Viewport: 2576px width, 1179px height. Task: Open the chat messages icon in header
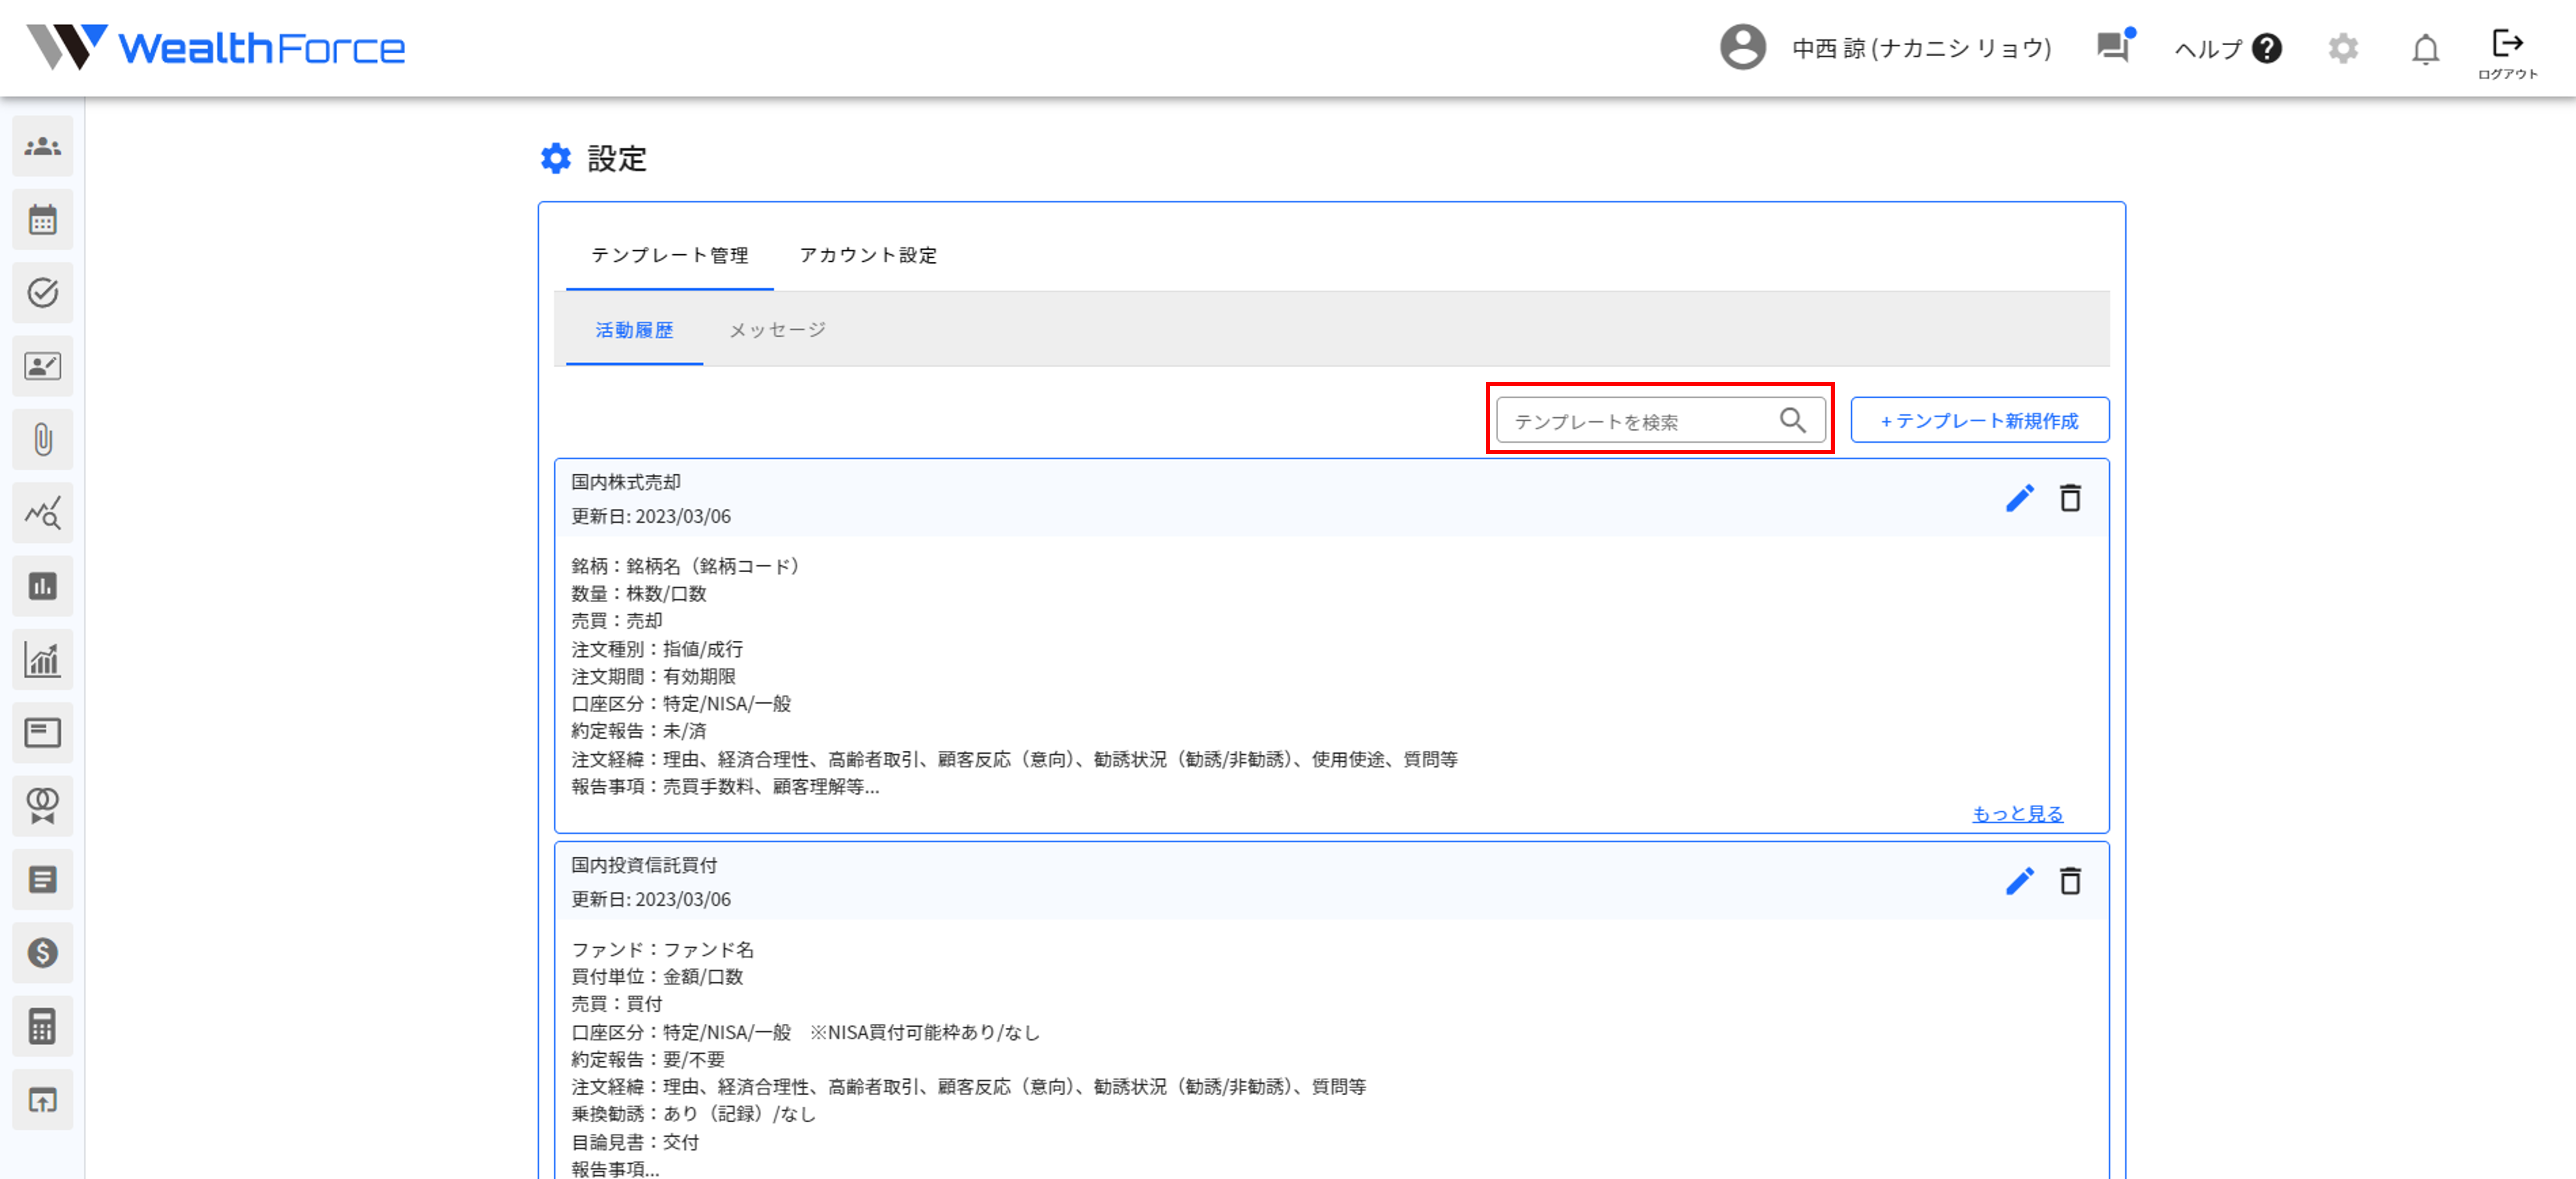click(2113, 47)
